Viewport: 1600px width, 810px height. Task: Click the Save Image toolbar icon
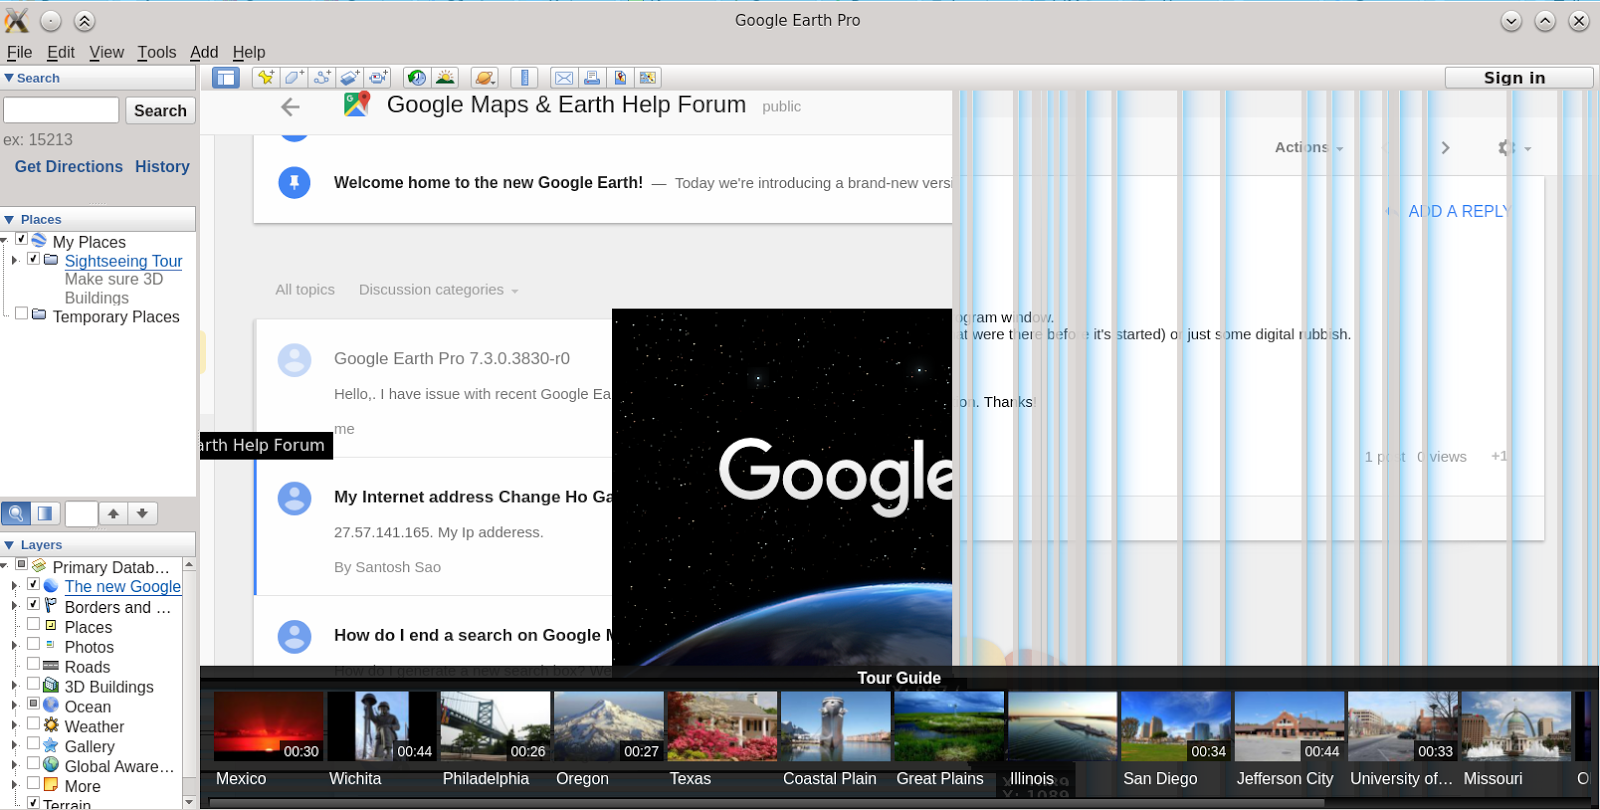(x=620, y=78)
